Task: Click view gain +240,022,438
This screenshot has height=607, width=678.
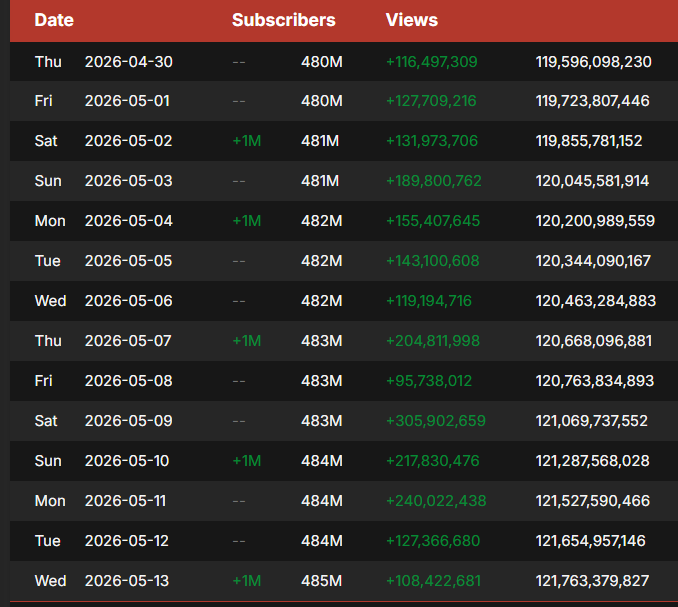Action: [x=436, y=501]
